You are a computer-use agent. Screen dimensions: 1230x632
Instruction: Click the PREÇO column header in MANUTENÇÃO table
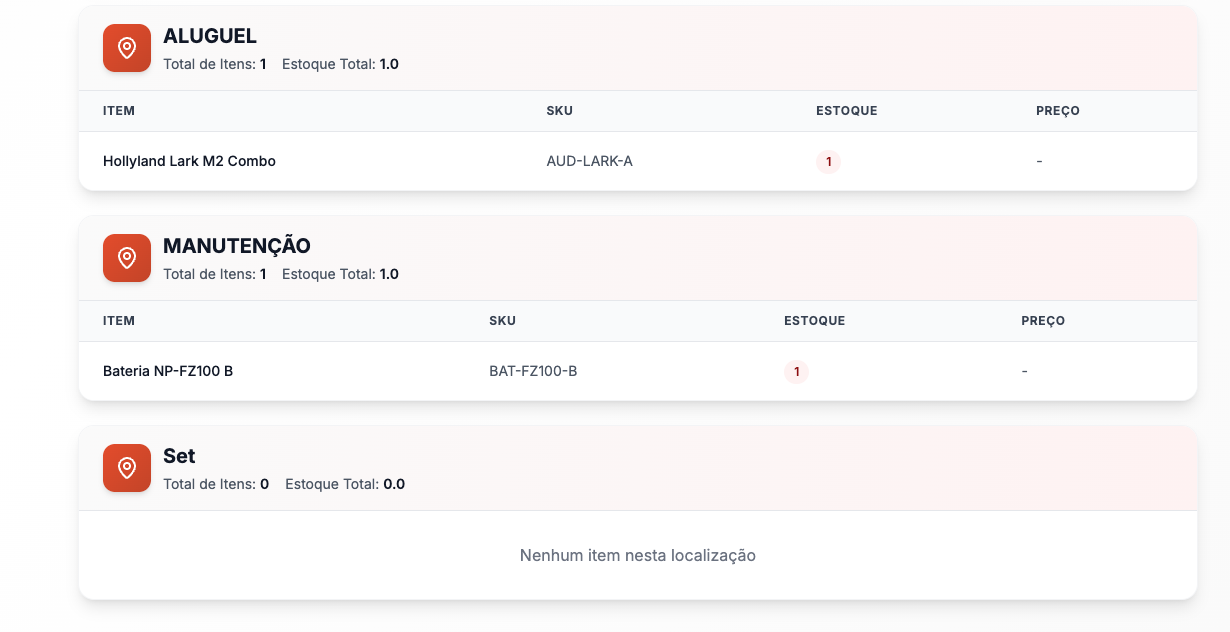click(x=1043, y=321)
